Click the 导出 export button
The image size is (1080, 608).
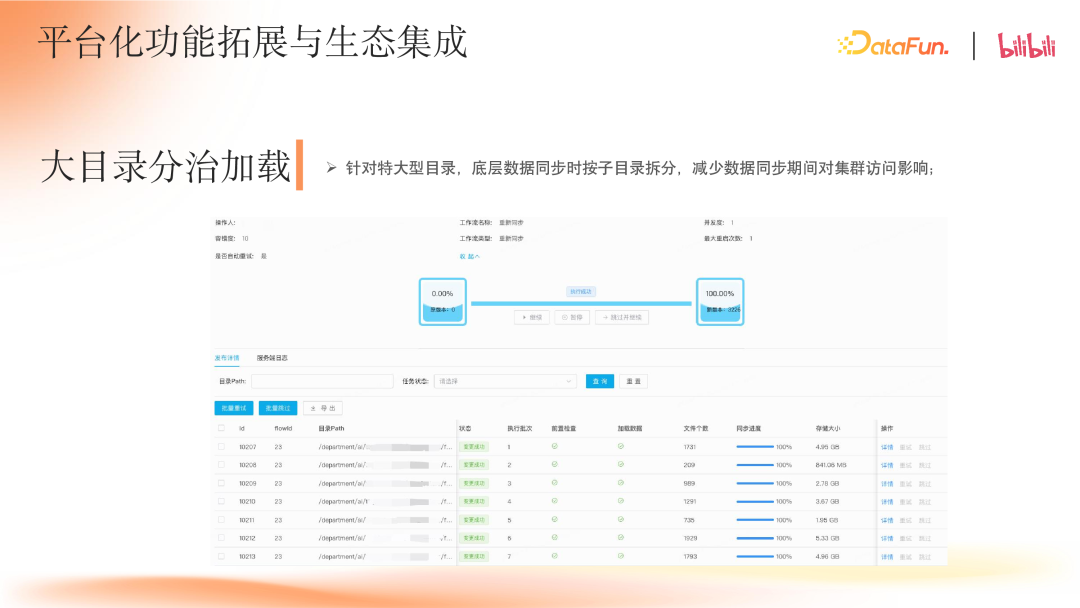click(323, 408)
